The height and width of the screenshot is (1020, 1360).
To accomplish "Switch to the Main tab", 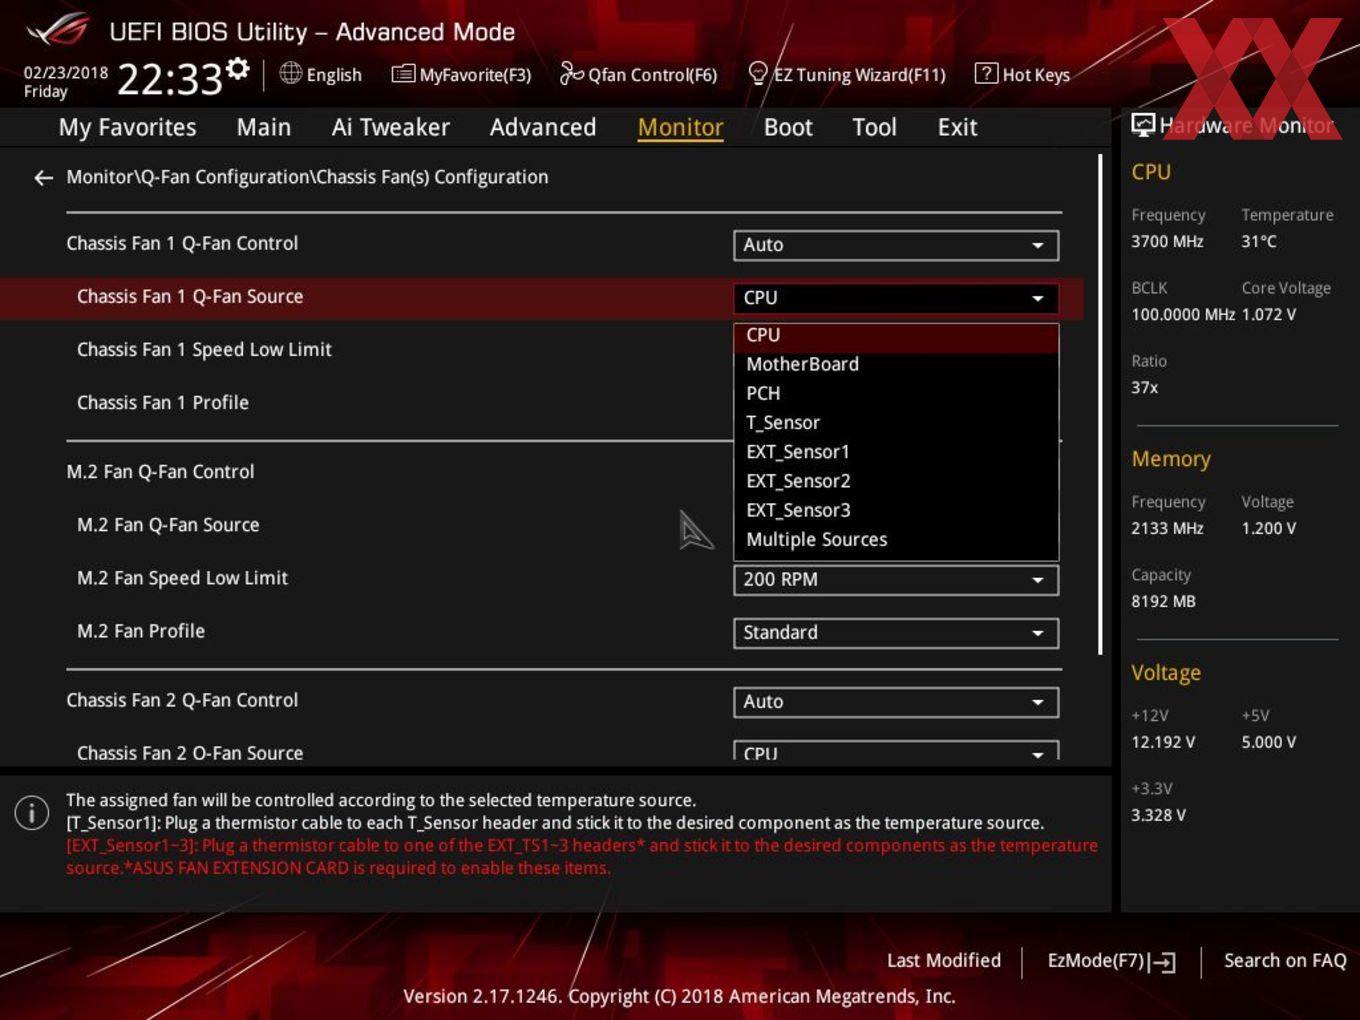I will pyautogui.click(x=264, y=127).
